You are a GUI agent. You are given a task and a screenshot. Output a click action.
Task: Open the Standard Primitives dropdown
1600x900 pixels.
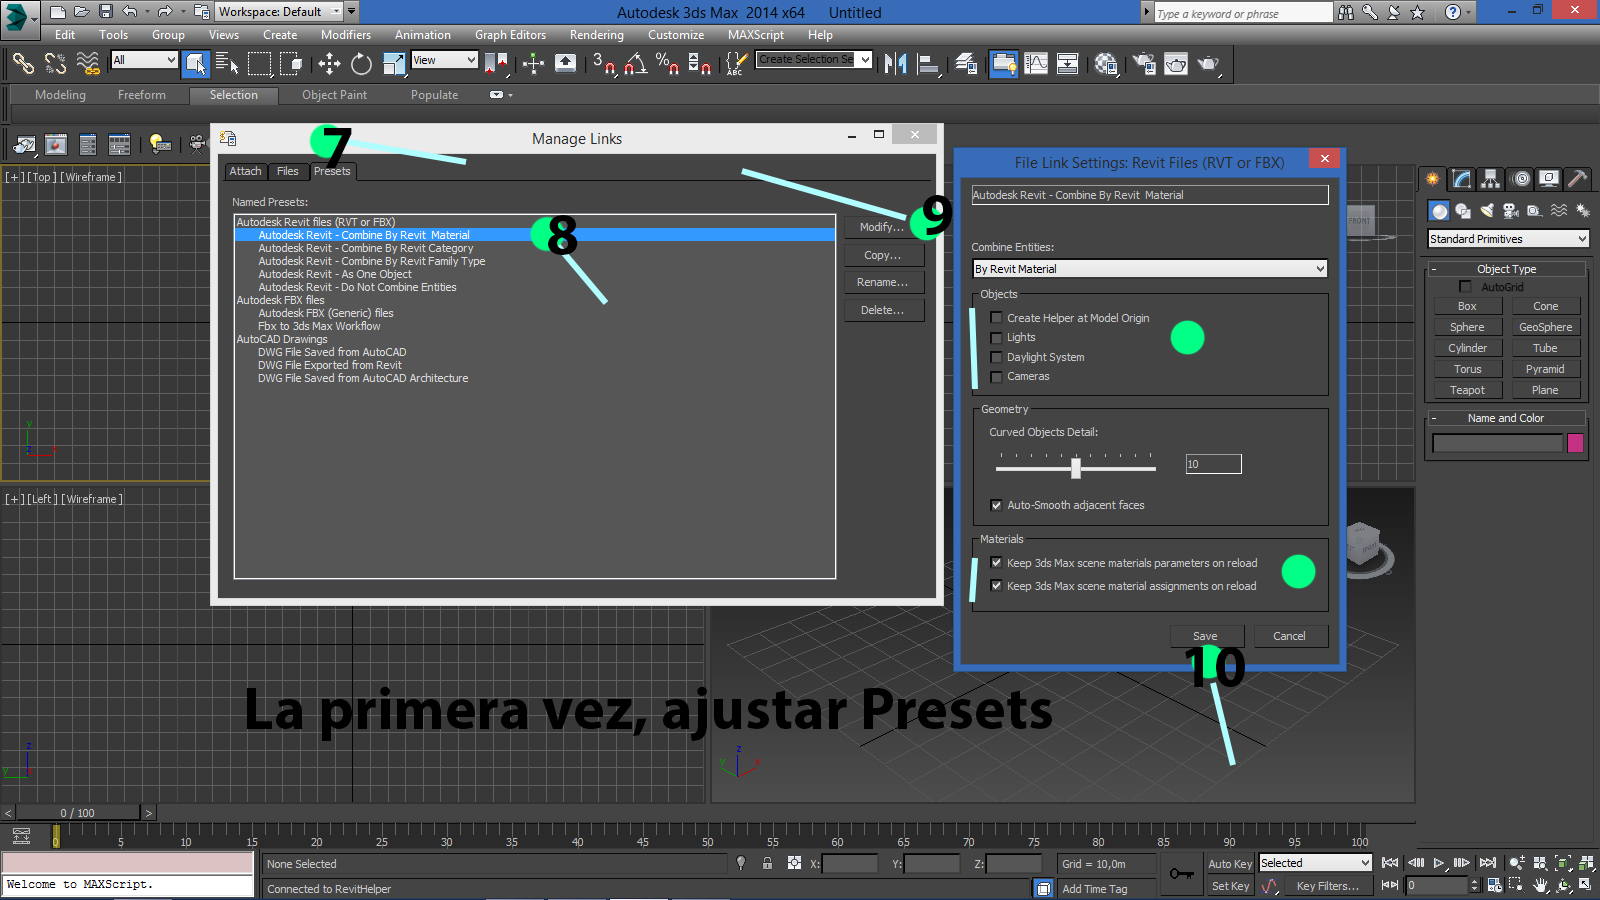click(x=1508, y=239)
